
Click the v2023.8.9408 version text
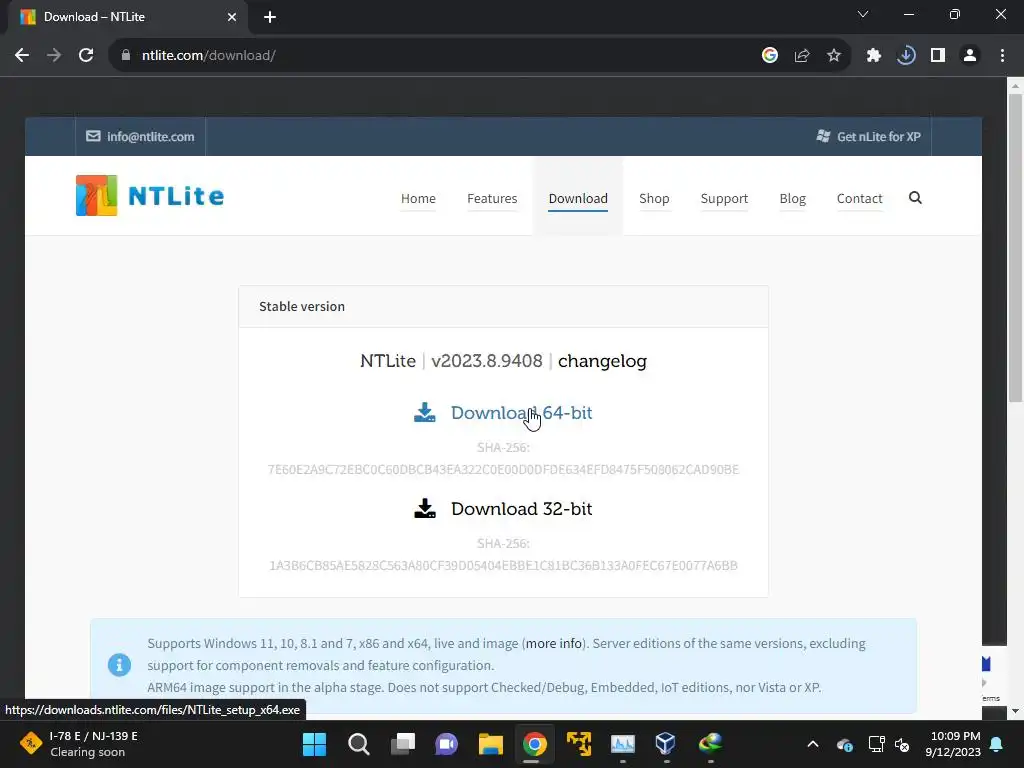pyautogui.click(x=487, y=361)
